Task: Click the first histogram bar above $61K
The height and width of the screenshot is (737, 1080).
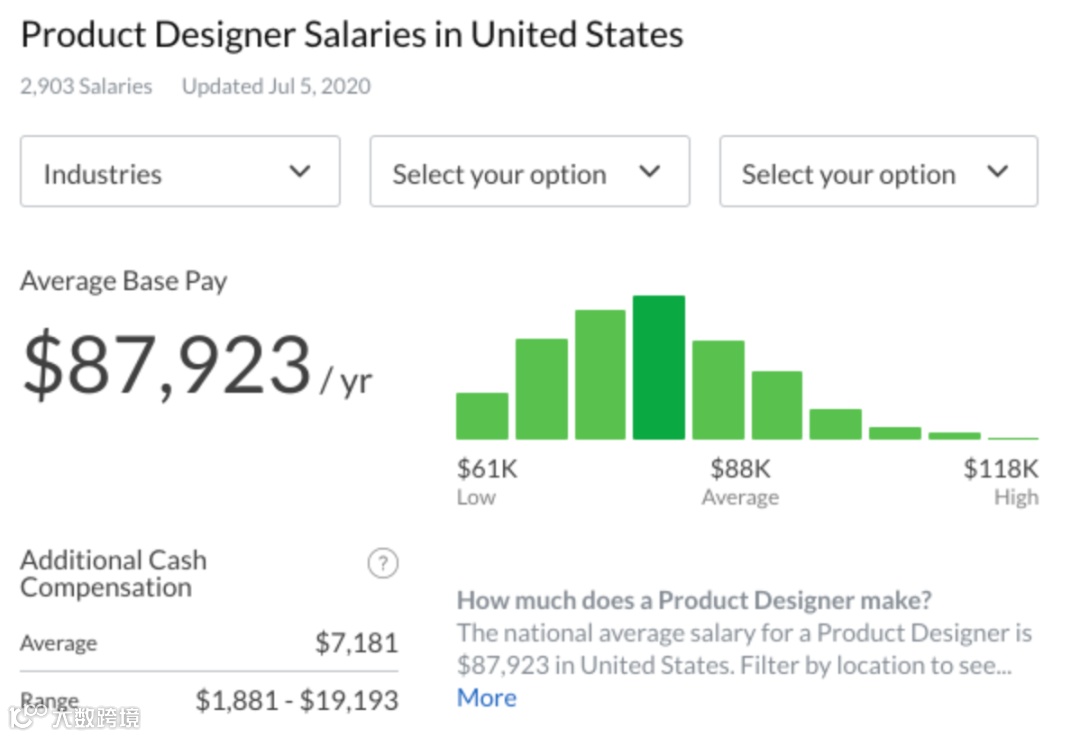Action: click(482, 416)
